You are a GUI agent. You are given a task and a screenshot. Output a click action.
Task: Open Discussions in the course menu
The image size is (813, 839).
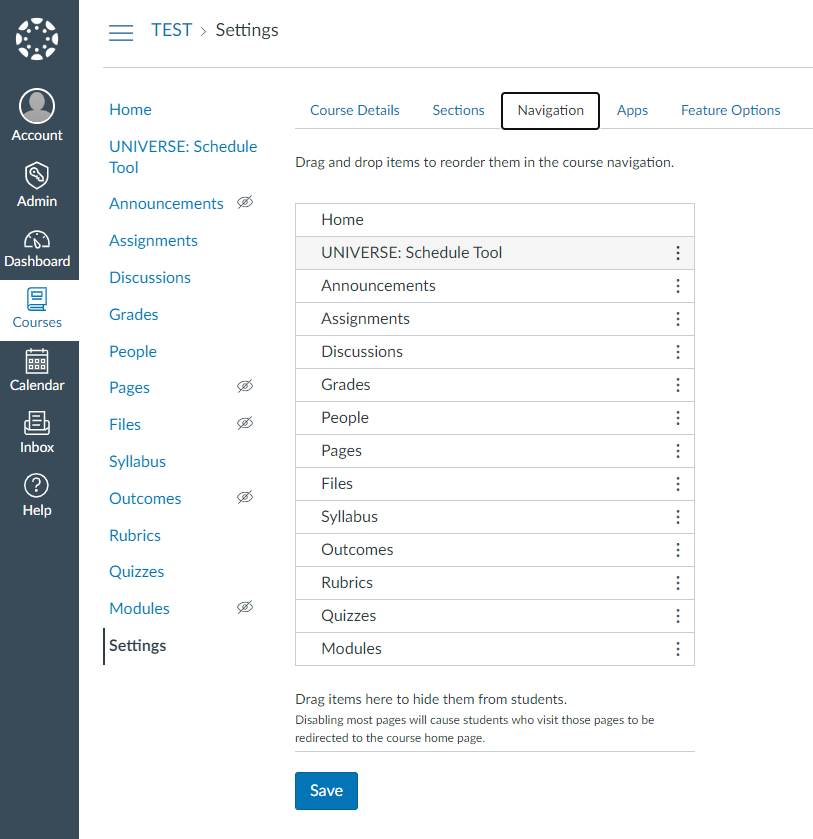(150, 278)
